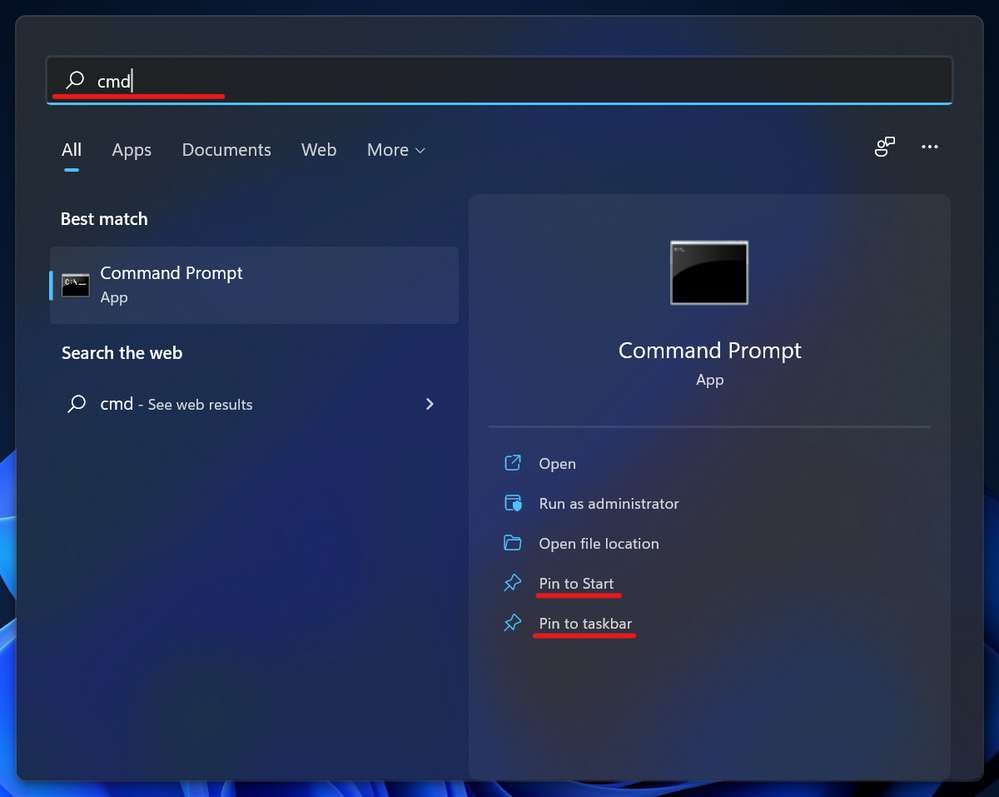Viewport: 999px width, 797px height.
Task: Click Open in the preview pane
Action: click(557, 464)
